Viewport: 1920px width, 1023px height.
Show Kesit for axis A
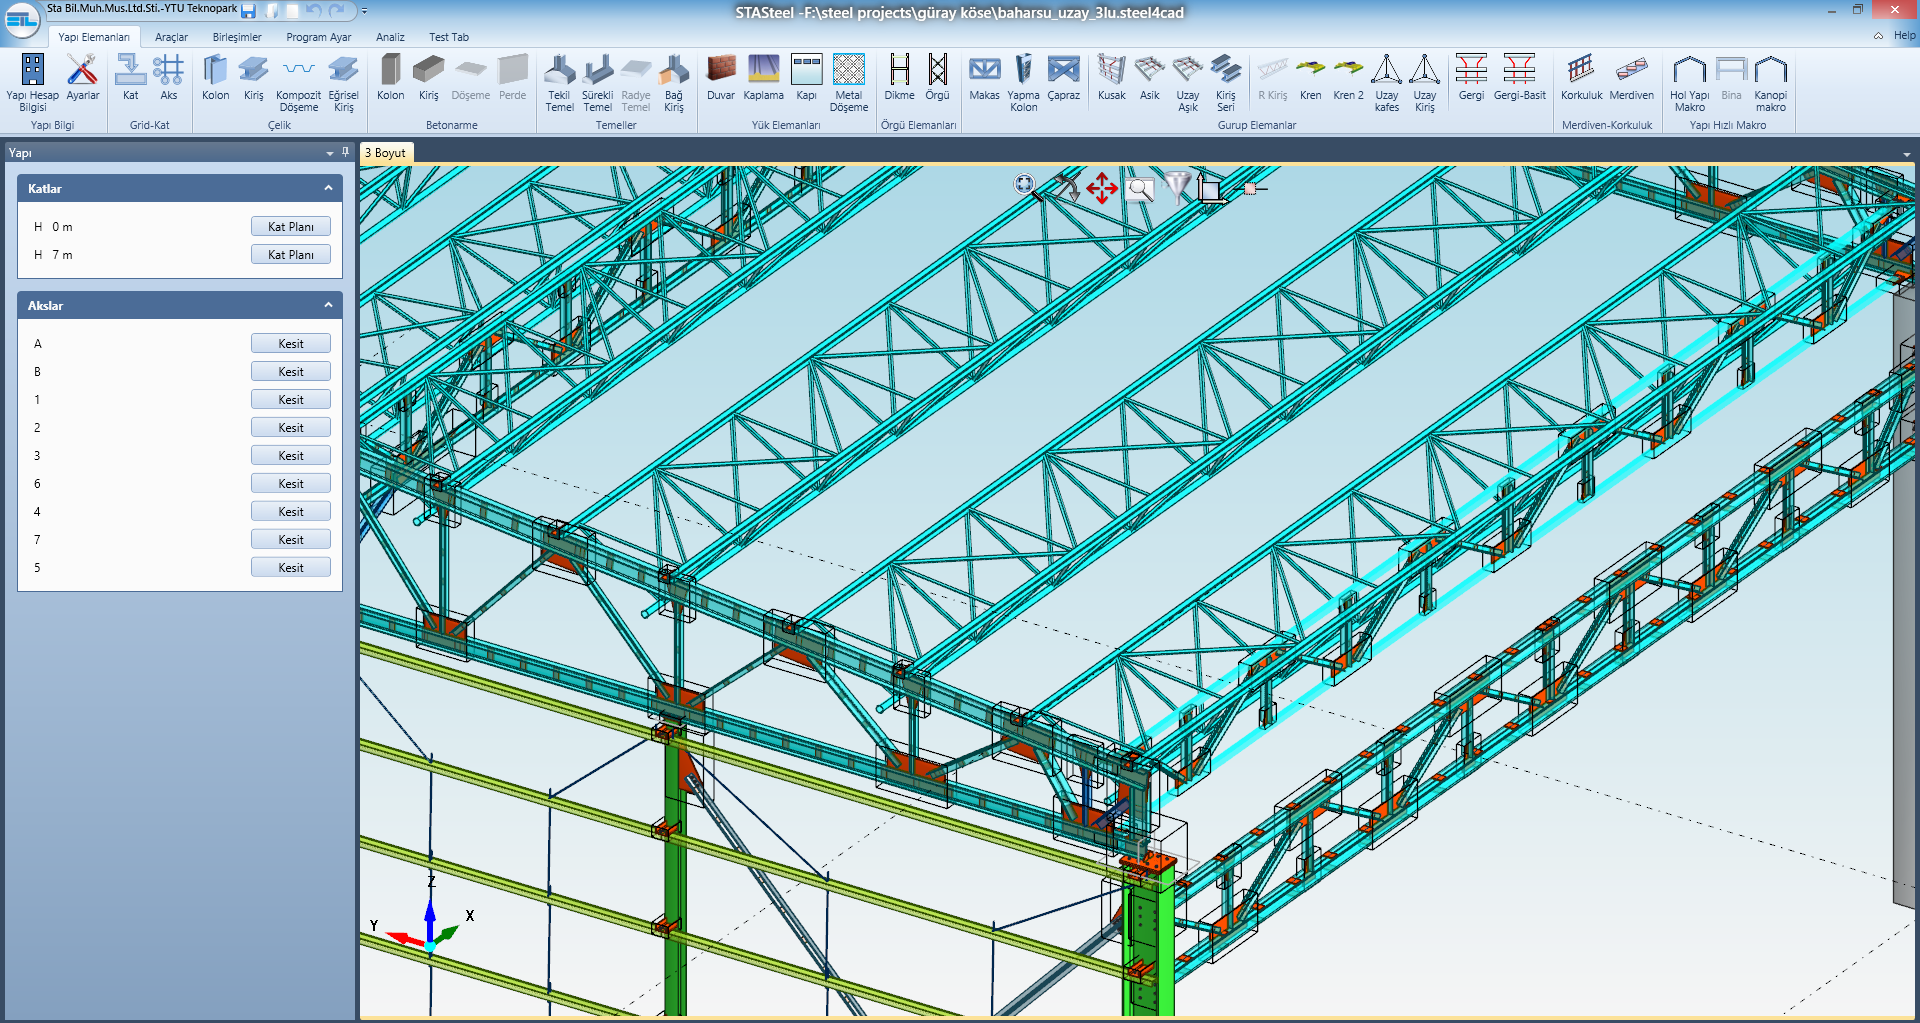291,344
